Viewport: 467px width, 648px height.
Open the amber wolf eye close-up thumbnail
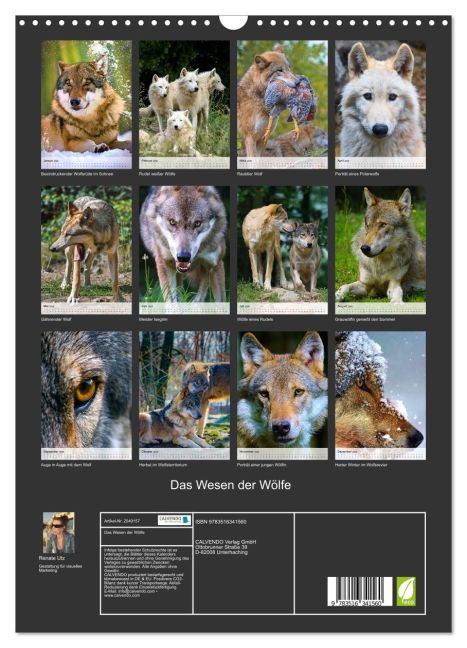(86, 395)
